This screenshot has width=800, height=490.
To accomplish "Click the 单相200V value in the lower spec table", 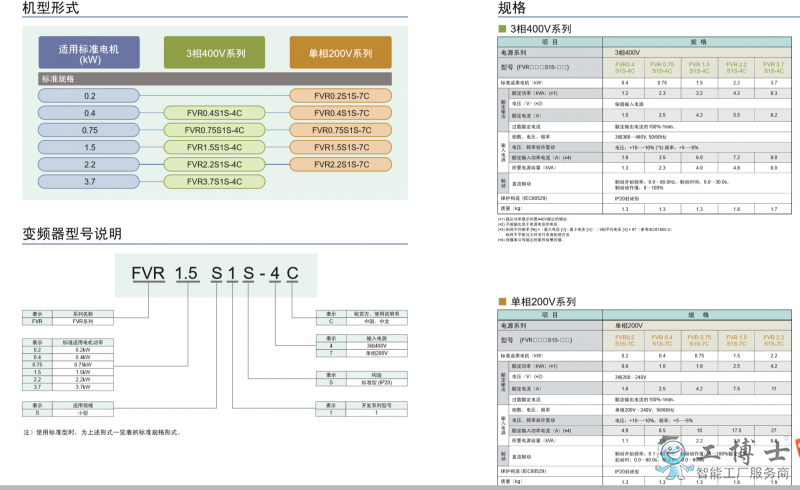I will point(629,326).
